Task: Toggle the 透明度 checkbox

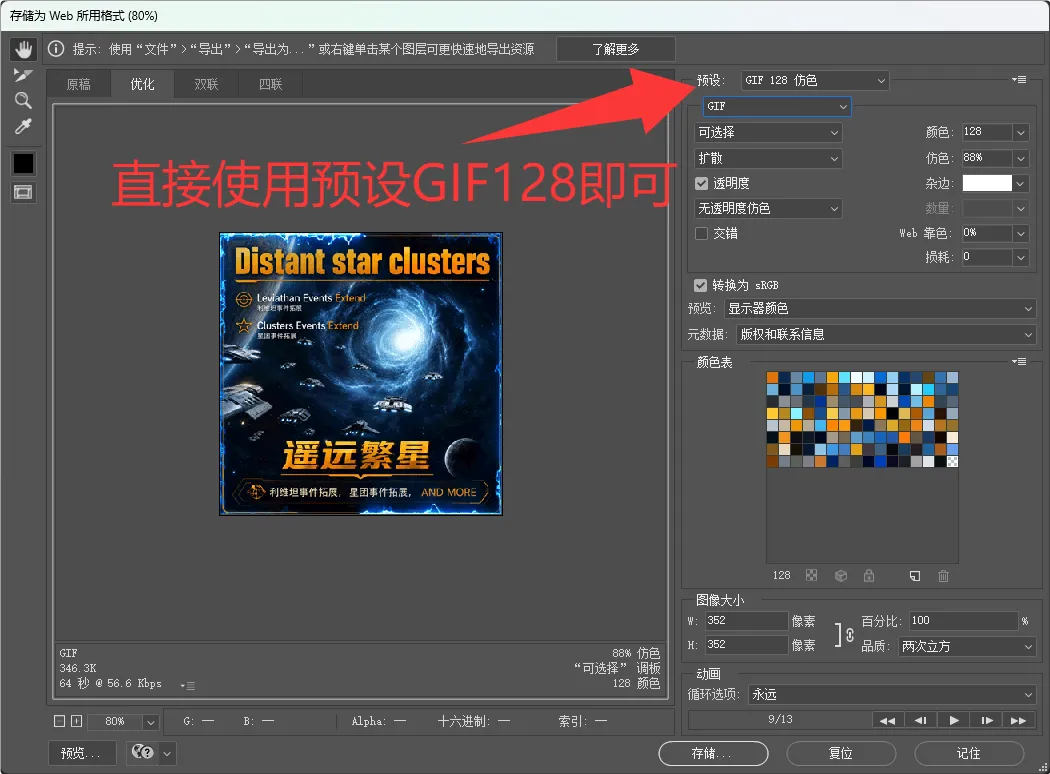Action: (x=702, y=183)
